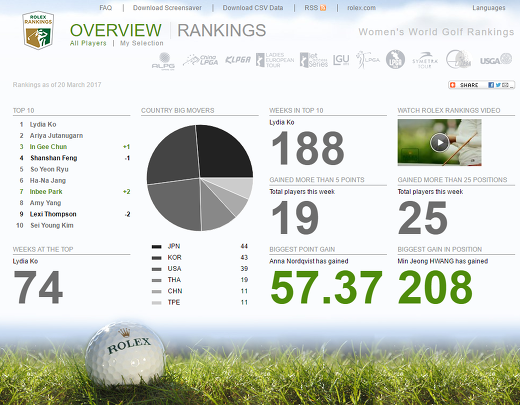Click the 19 players gained points figure
This screenshot has width=520, height=405.
click(295, 218)
